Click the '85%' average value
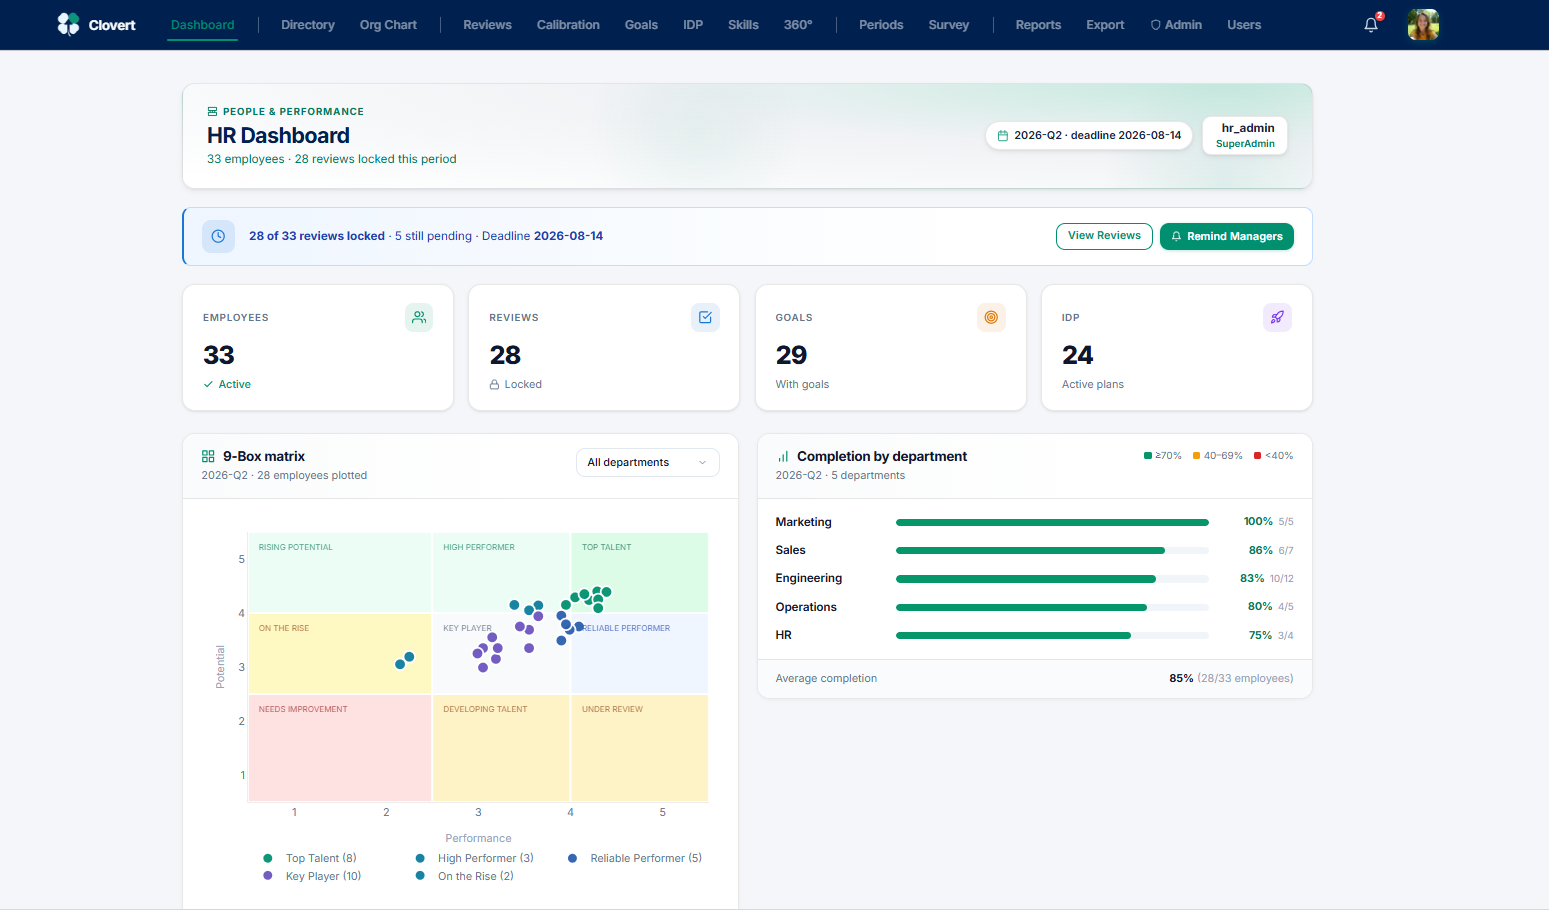 (1181, 678)
